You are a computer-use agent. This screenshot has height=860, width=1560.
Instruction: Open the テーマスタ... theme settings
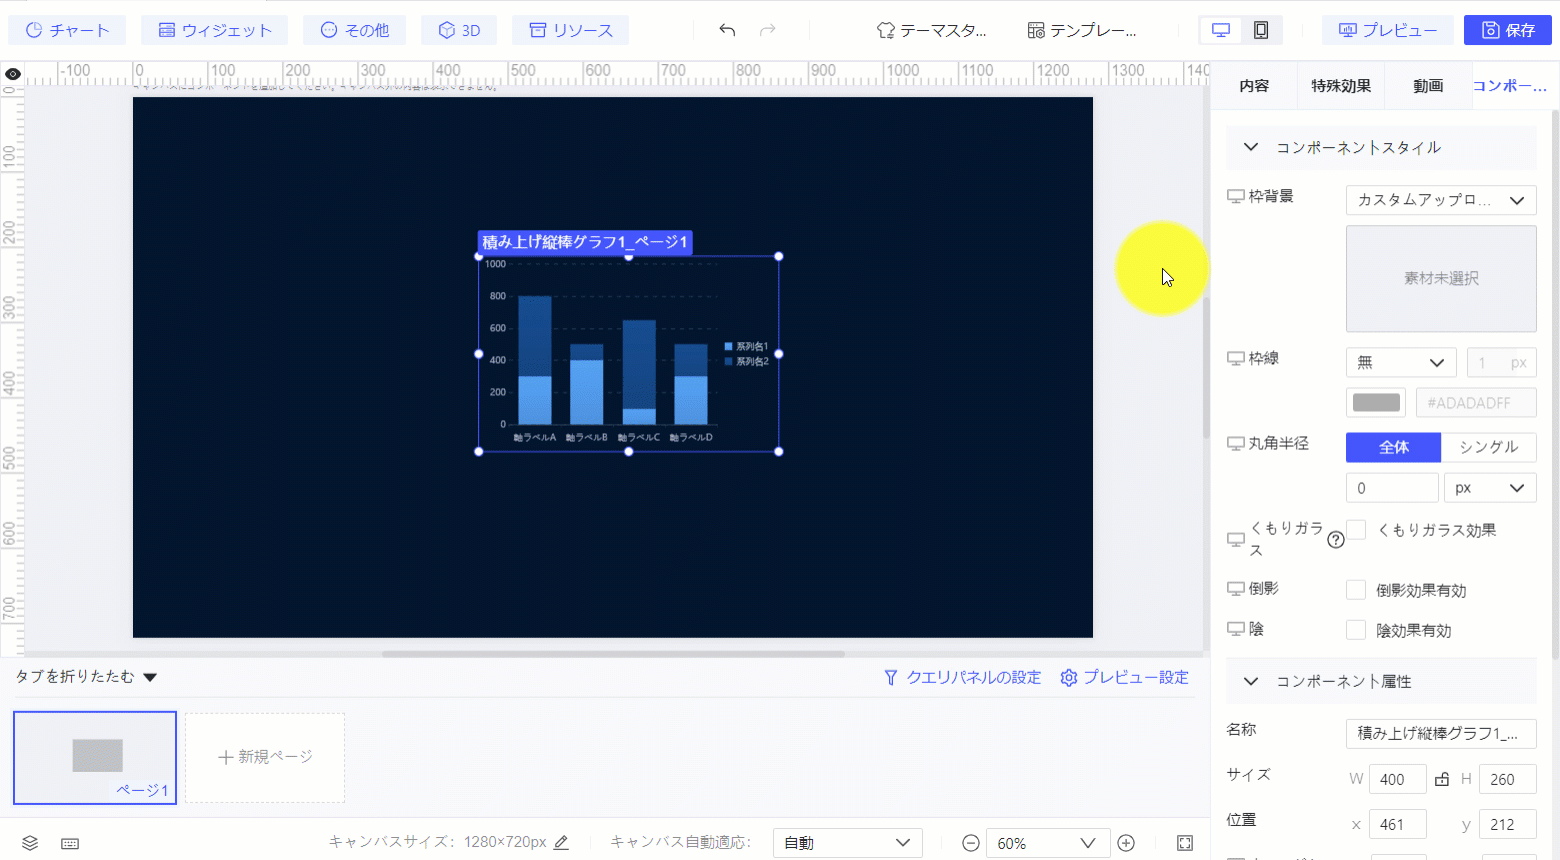[931, 30]
